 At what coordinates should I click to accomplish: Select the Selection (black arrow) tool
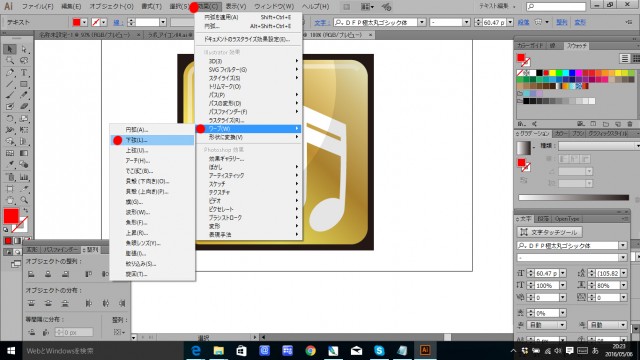(x=10, y=49)
